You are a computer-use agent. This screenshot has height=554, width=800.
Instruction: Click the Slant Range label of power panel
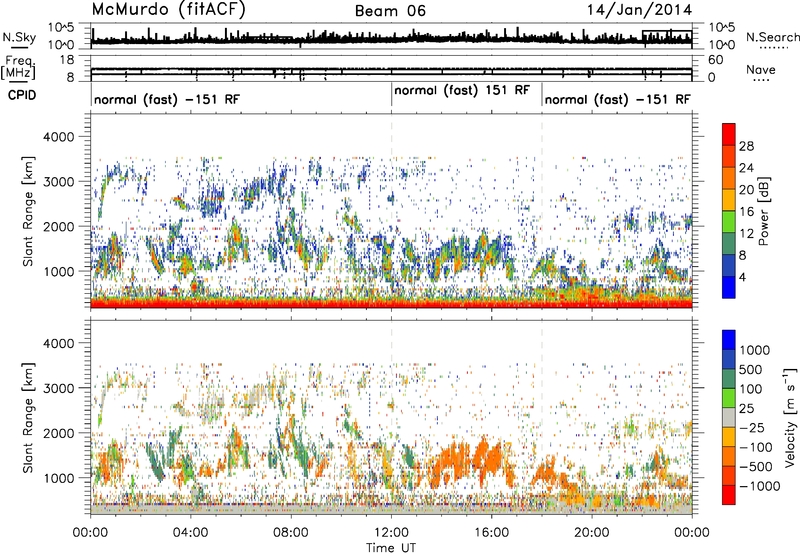tap(29, 211)
